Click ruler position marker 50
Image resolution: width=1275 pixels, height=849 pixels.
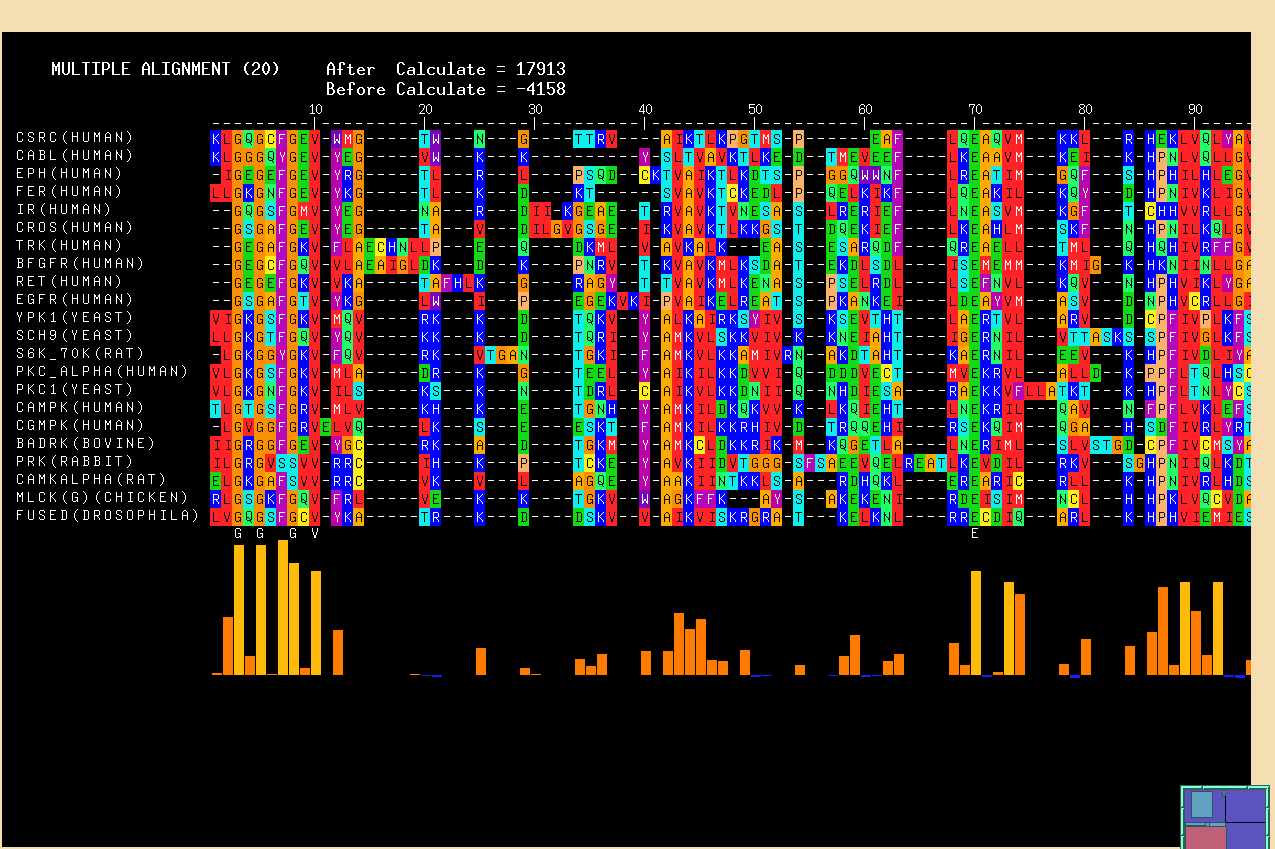coord(755,110)
